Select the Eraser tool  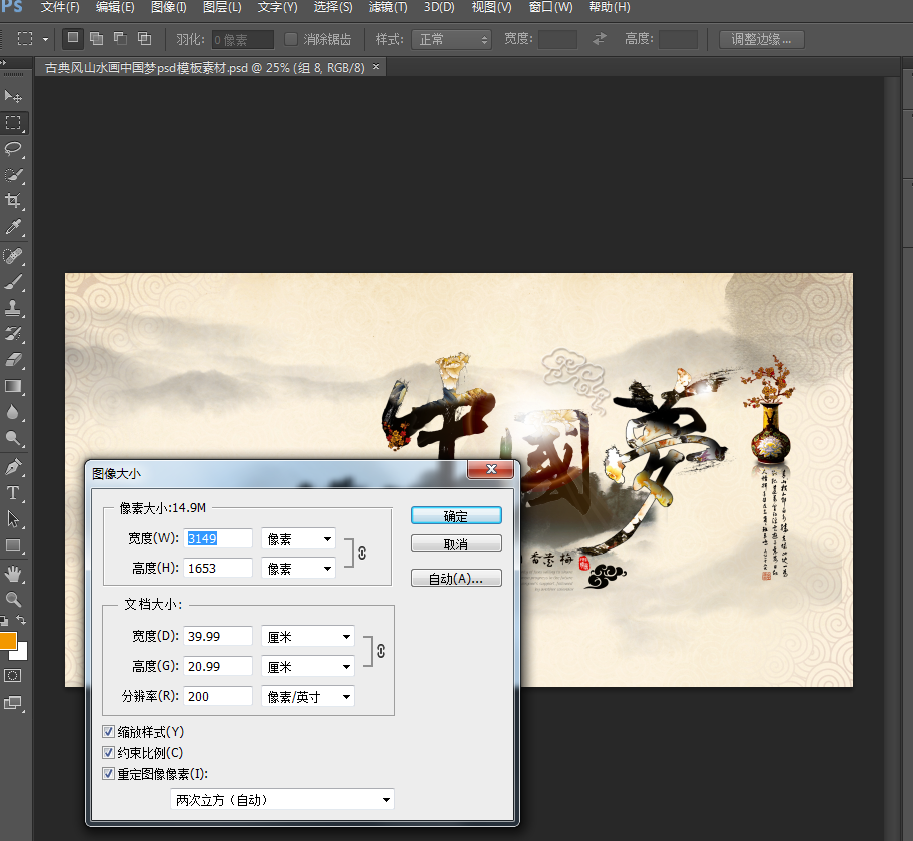pyautogui.click(x=13, y=360)
